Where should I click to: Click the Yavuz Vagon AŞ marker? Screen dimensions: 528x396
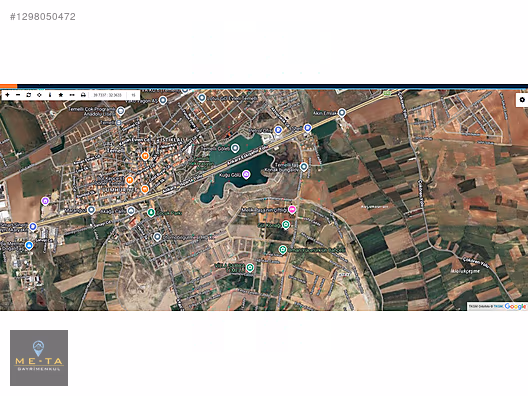(x=163, y=100)
